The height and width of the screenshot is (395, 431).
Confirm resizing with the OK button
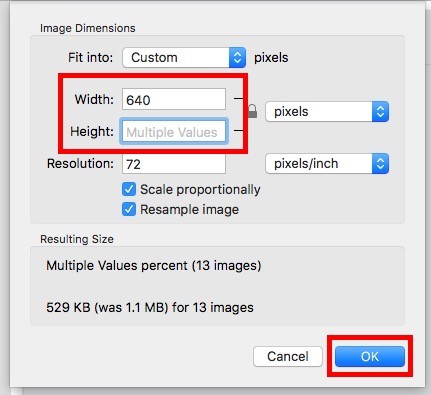370,356
